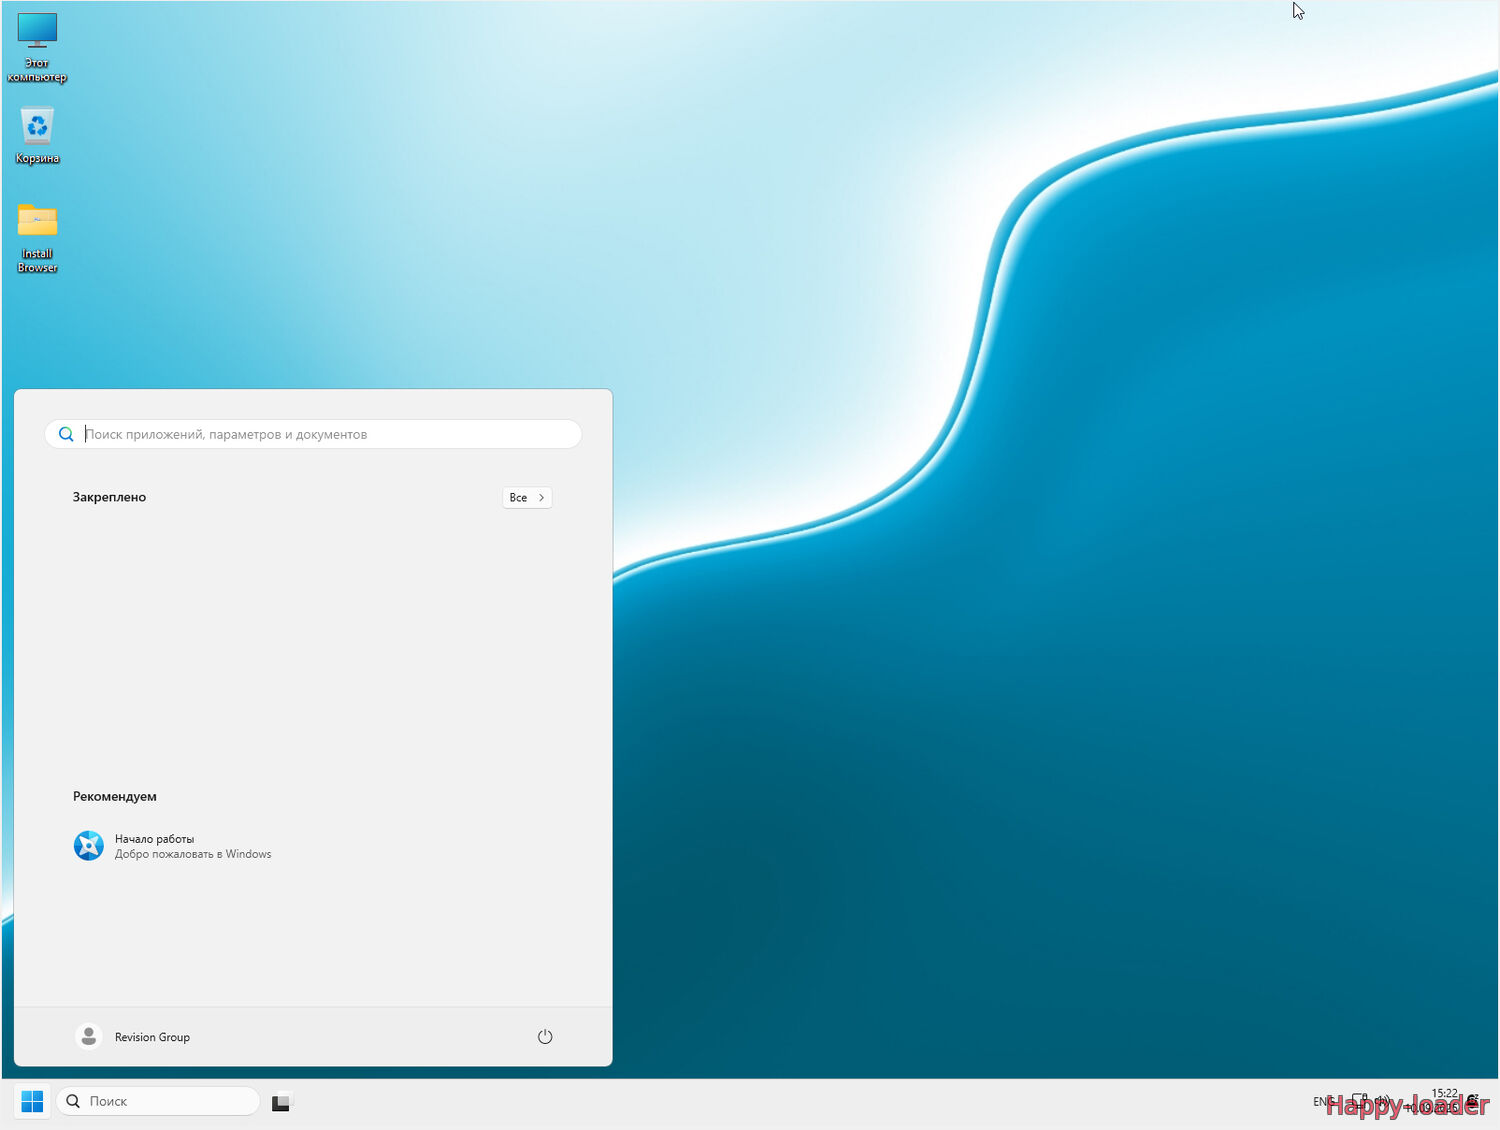Open the ENG input language switcher
1500x1130 pixels.
1323,1101
